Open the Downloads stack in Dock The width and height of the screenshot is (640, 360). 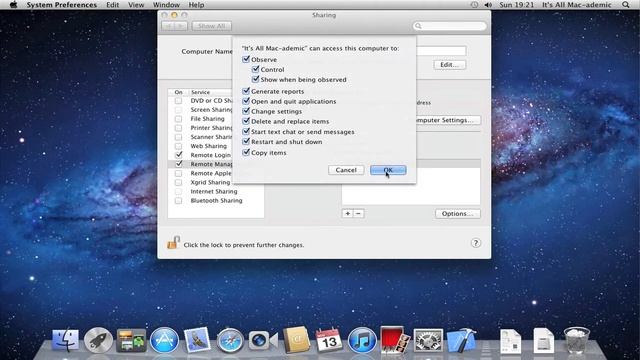543,341
